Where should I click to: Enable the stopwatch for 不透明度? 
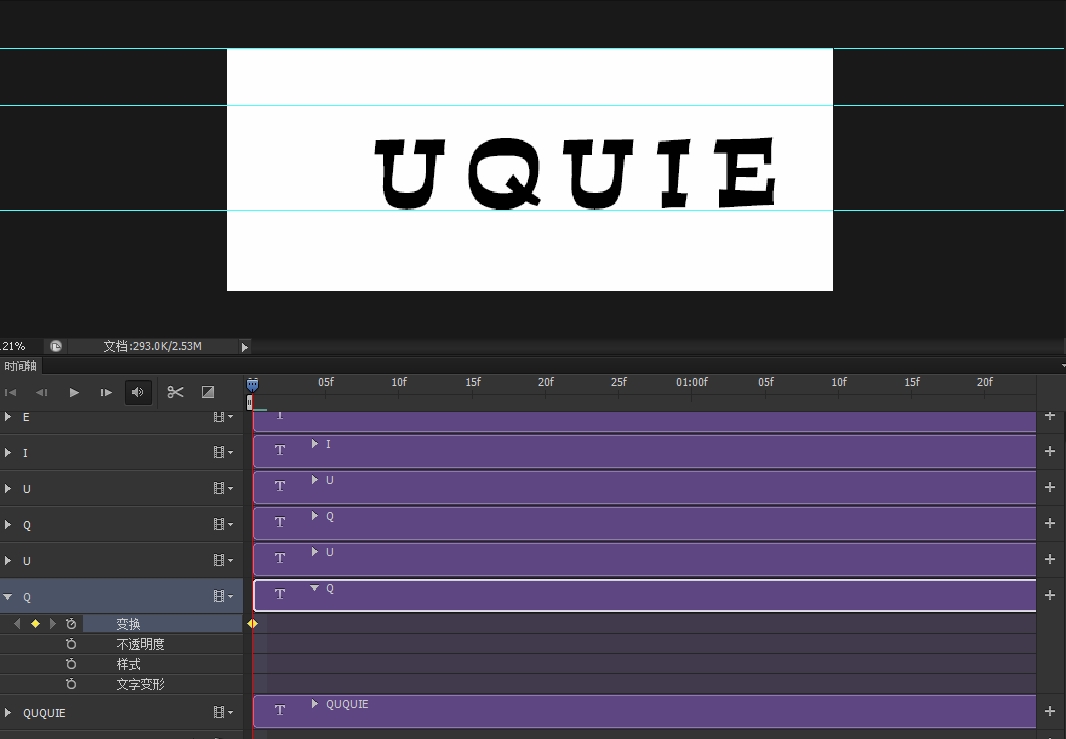tap(71, 644)
